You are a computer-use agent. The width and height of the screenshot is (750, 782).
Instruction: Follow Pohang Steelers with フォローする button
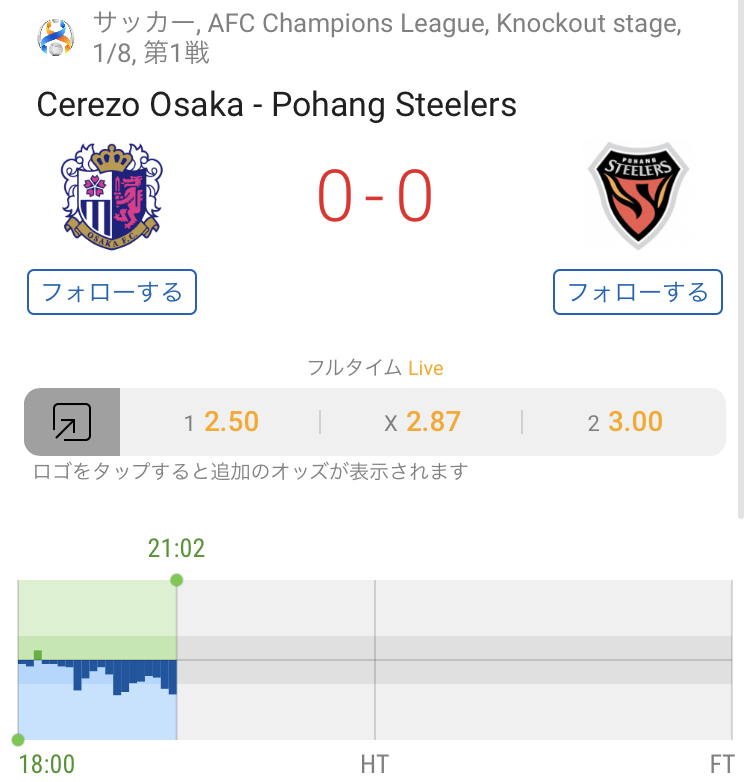(638, 292)
